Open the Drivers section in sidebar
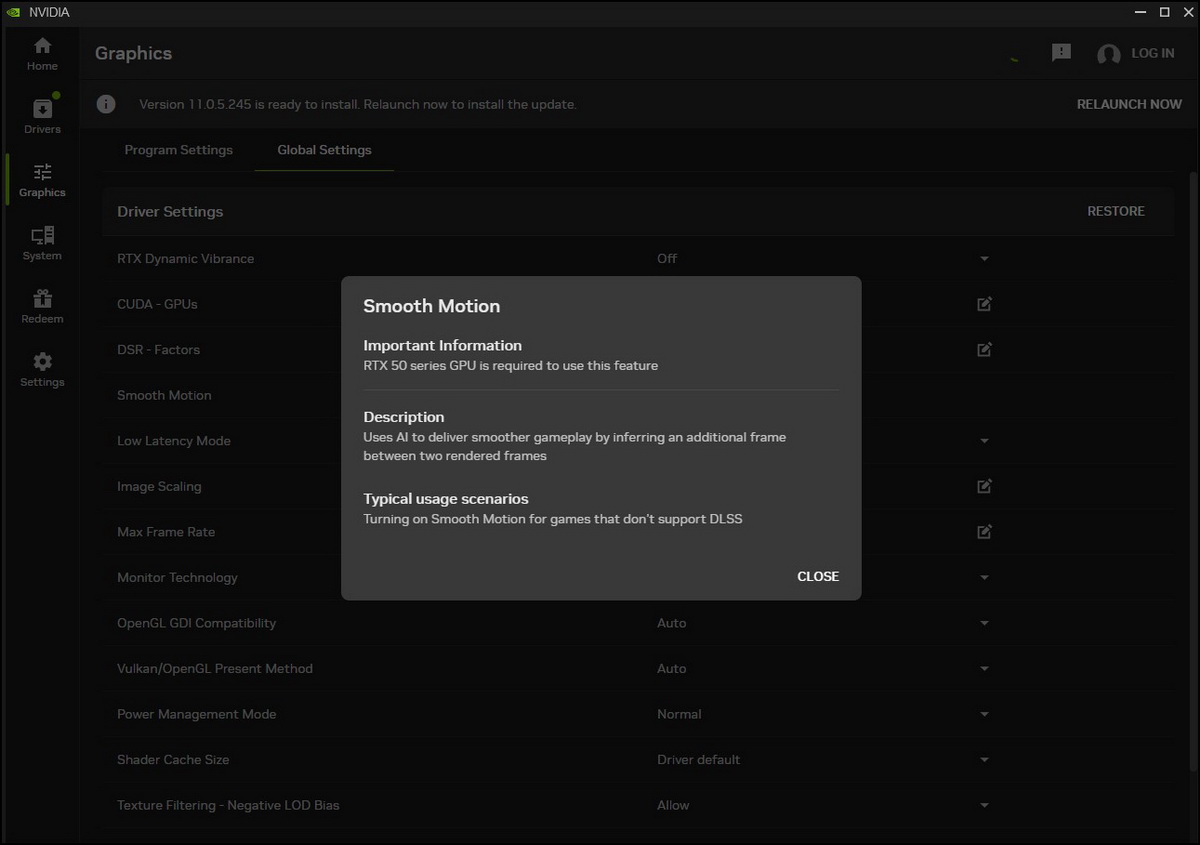This screenshot has height=845, width=1200. pyautogui.click(x=42, y=117)
